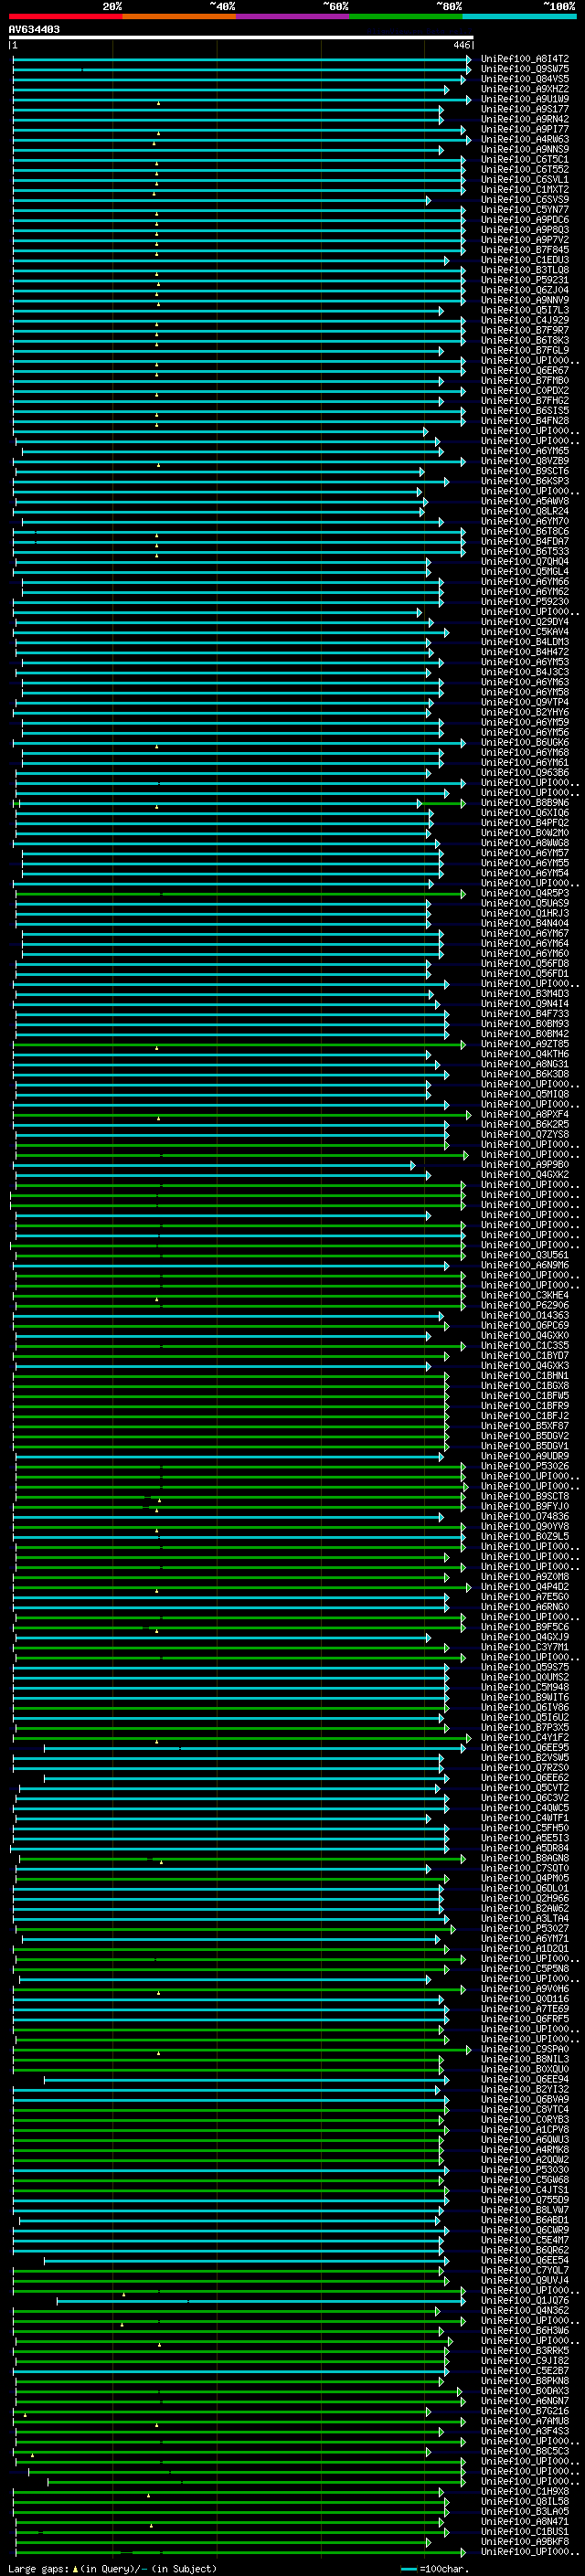The width and height of the screenshot is (585, 2576).
Task: Select the UniRef100_A7E5G0 hit
Action: [525, 1597]
